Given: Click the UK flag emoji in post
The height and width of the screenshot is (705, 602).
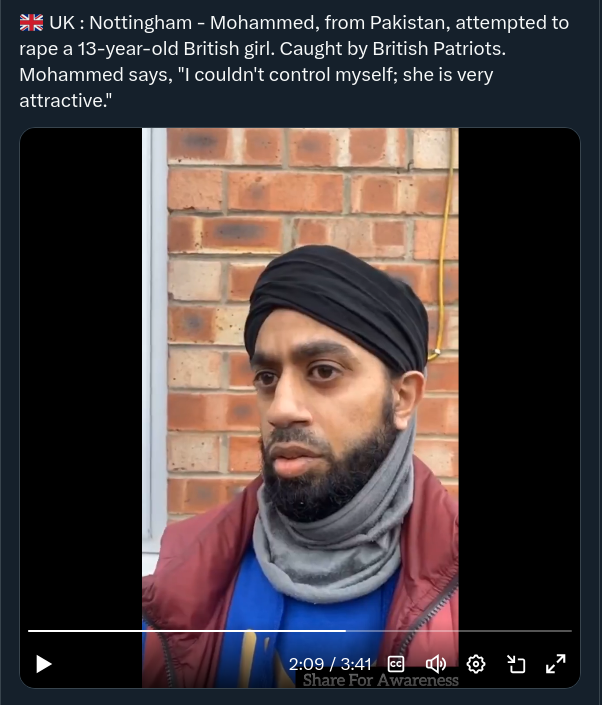Looking at the screenshot, I should [31, 22].
